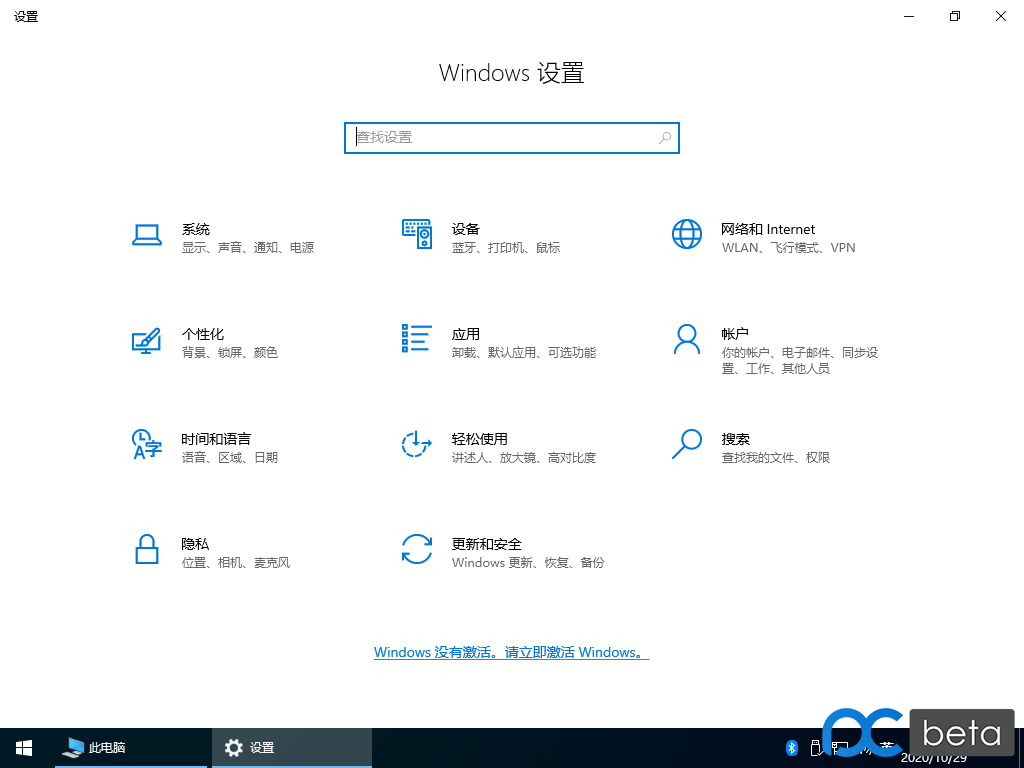This screenshot has width=1024, height=768.
Task: Open the 搜索 magnifier category icon
Action: 686,444
